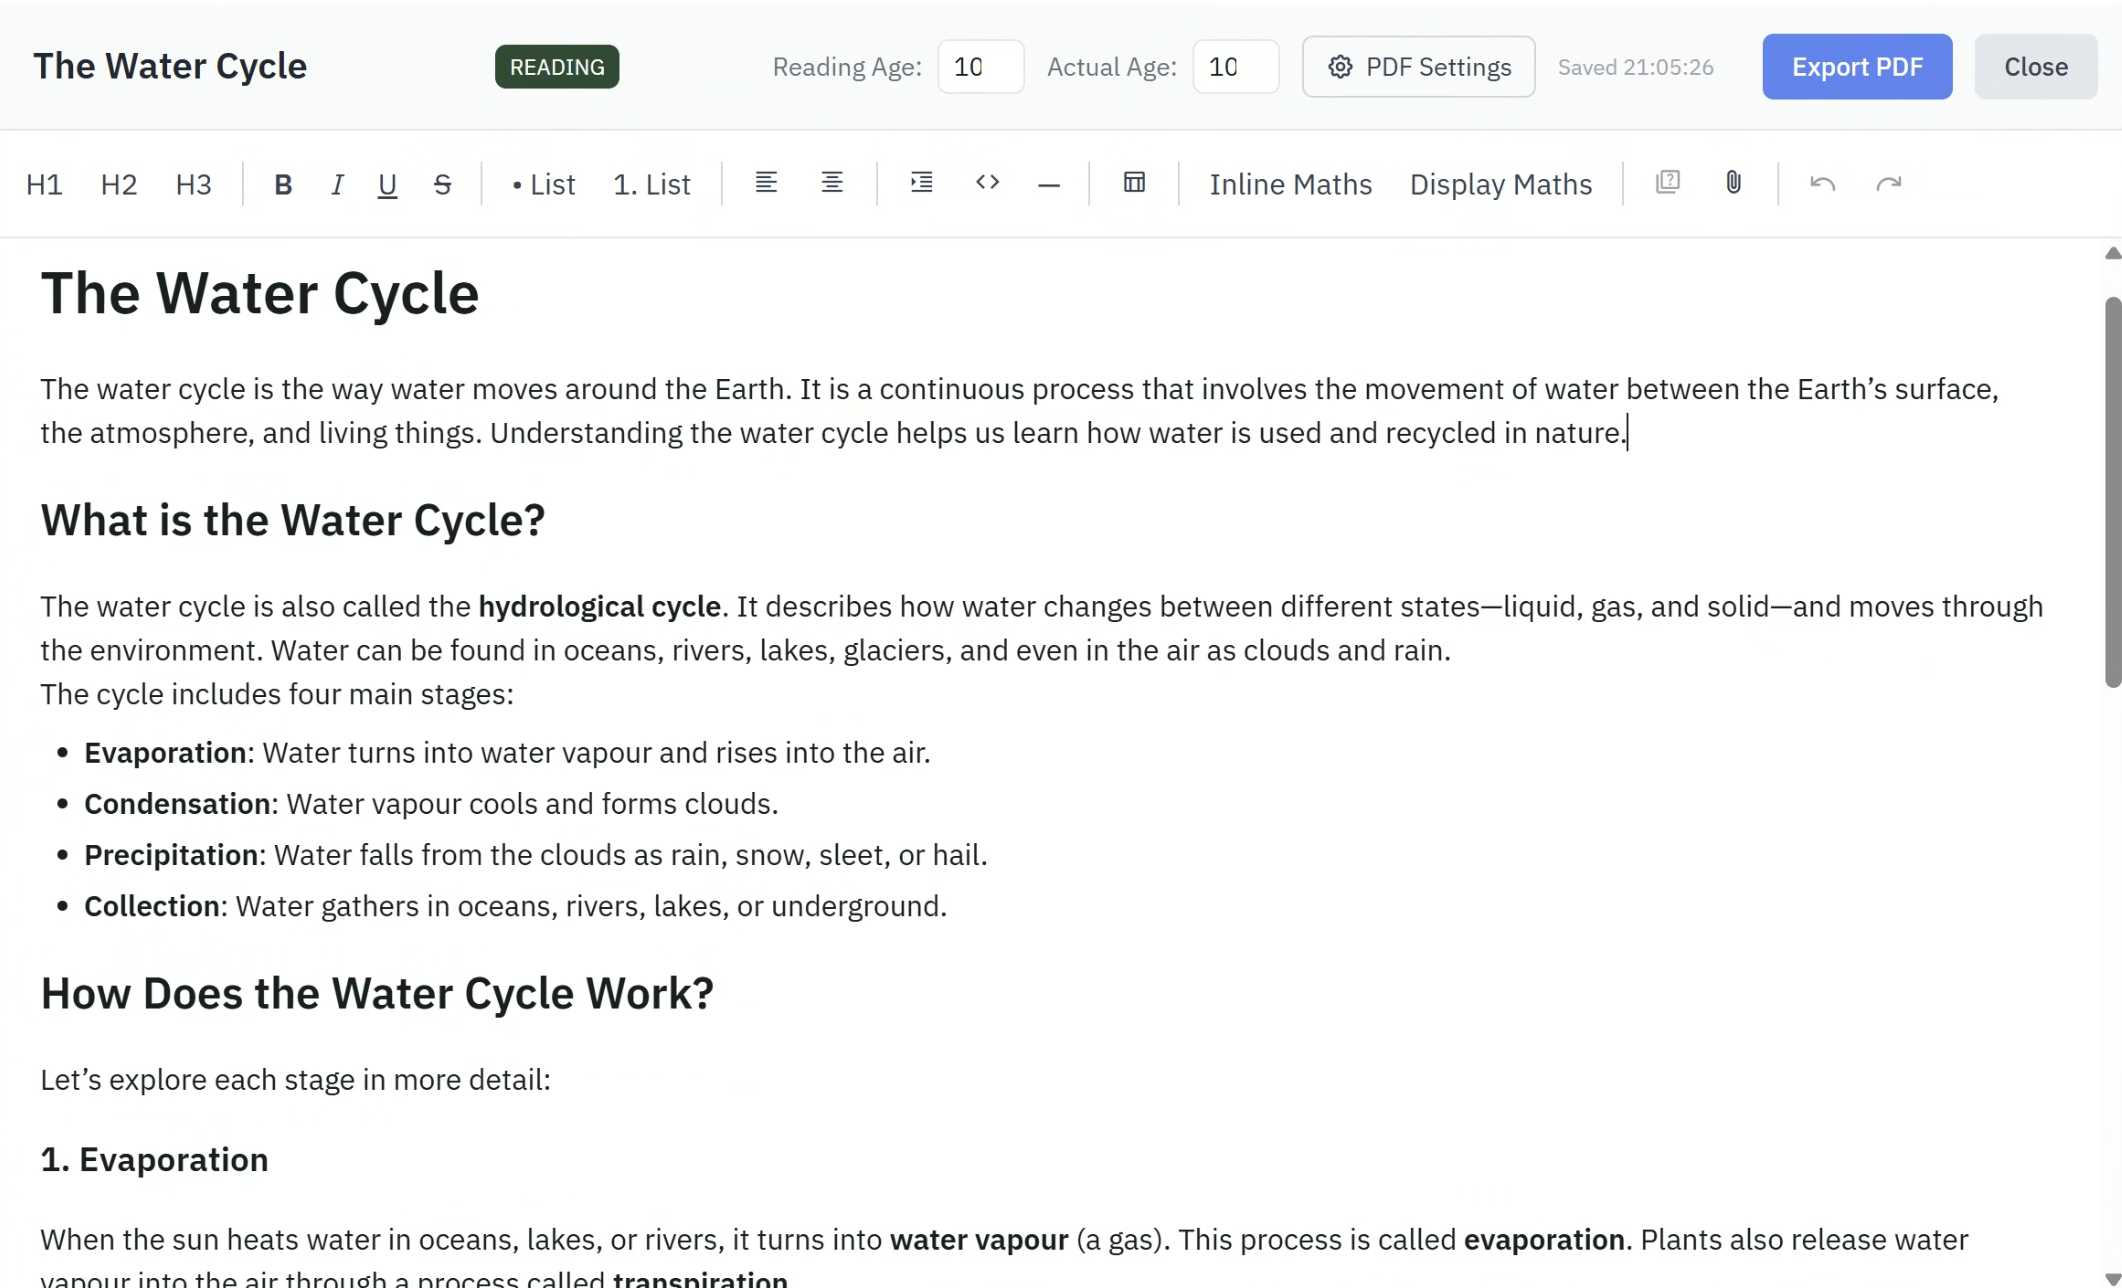Create a numbered list

click(651, 184)
